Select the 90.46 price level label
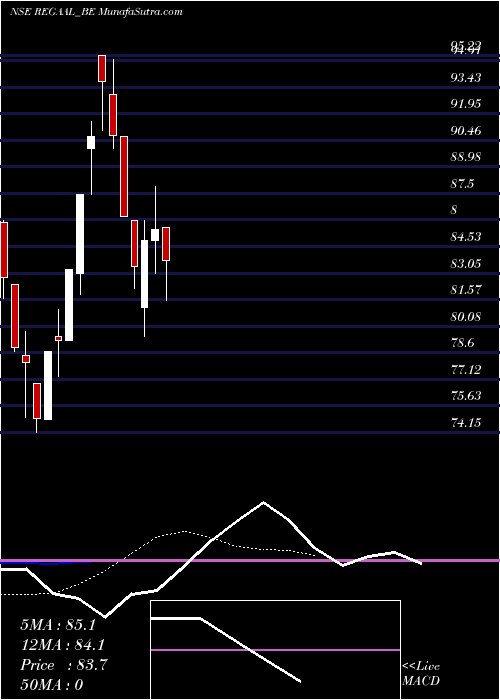This screenshot has height=700, width=500. pos(466,131)
